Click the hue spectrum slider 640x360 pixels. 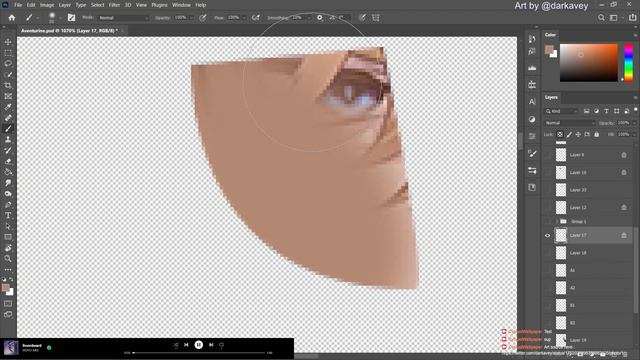point(629,63)
